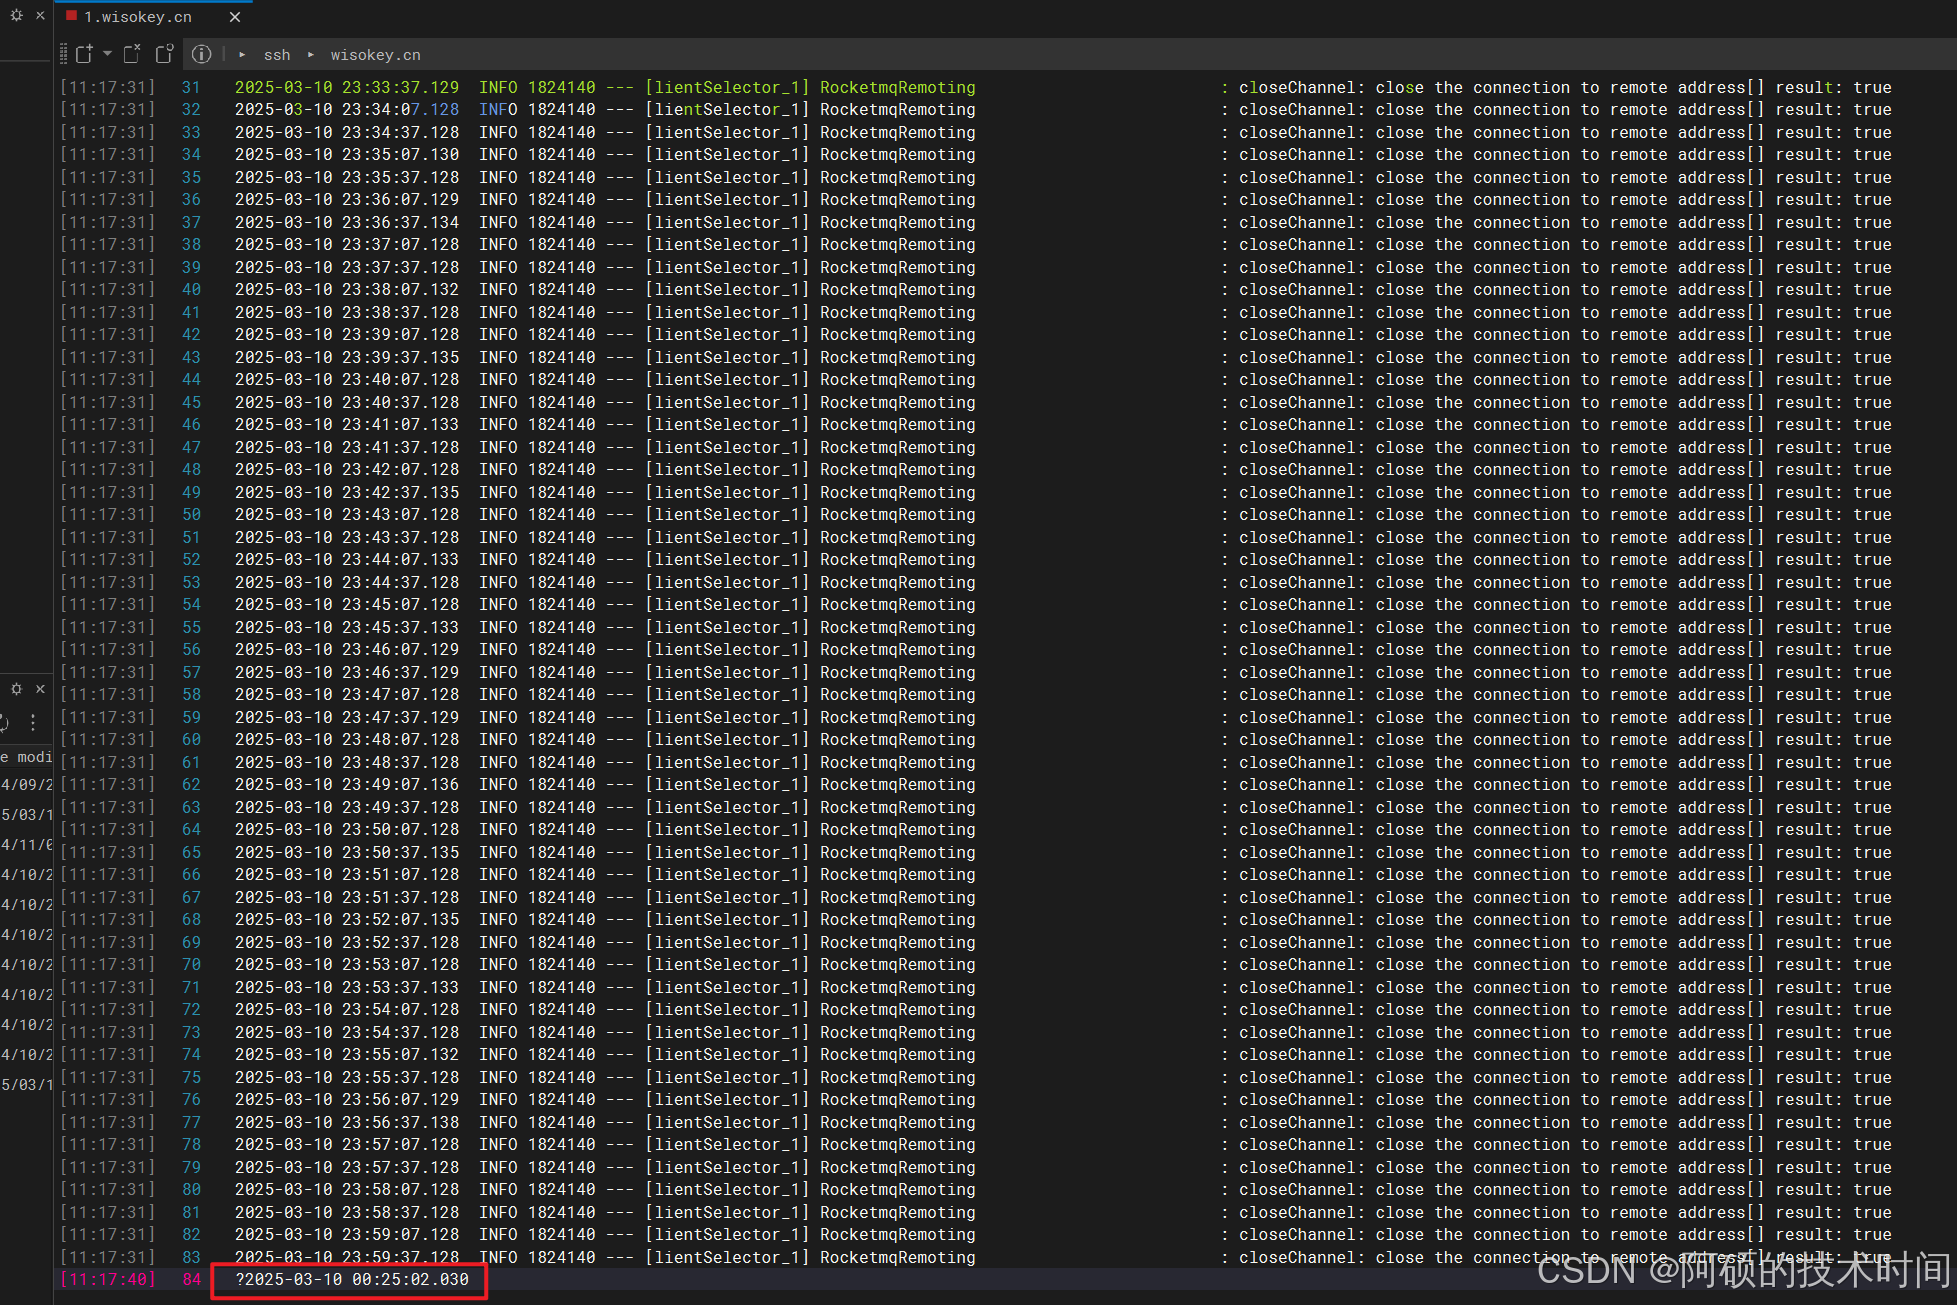The width and height of the screenshot is (1957, 1305).
Task: Close the 1.wisokey.cn tab
Action: [x=235, y=17]
